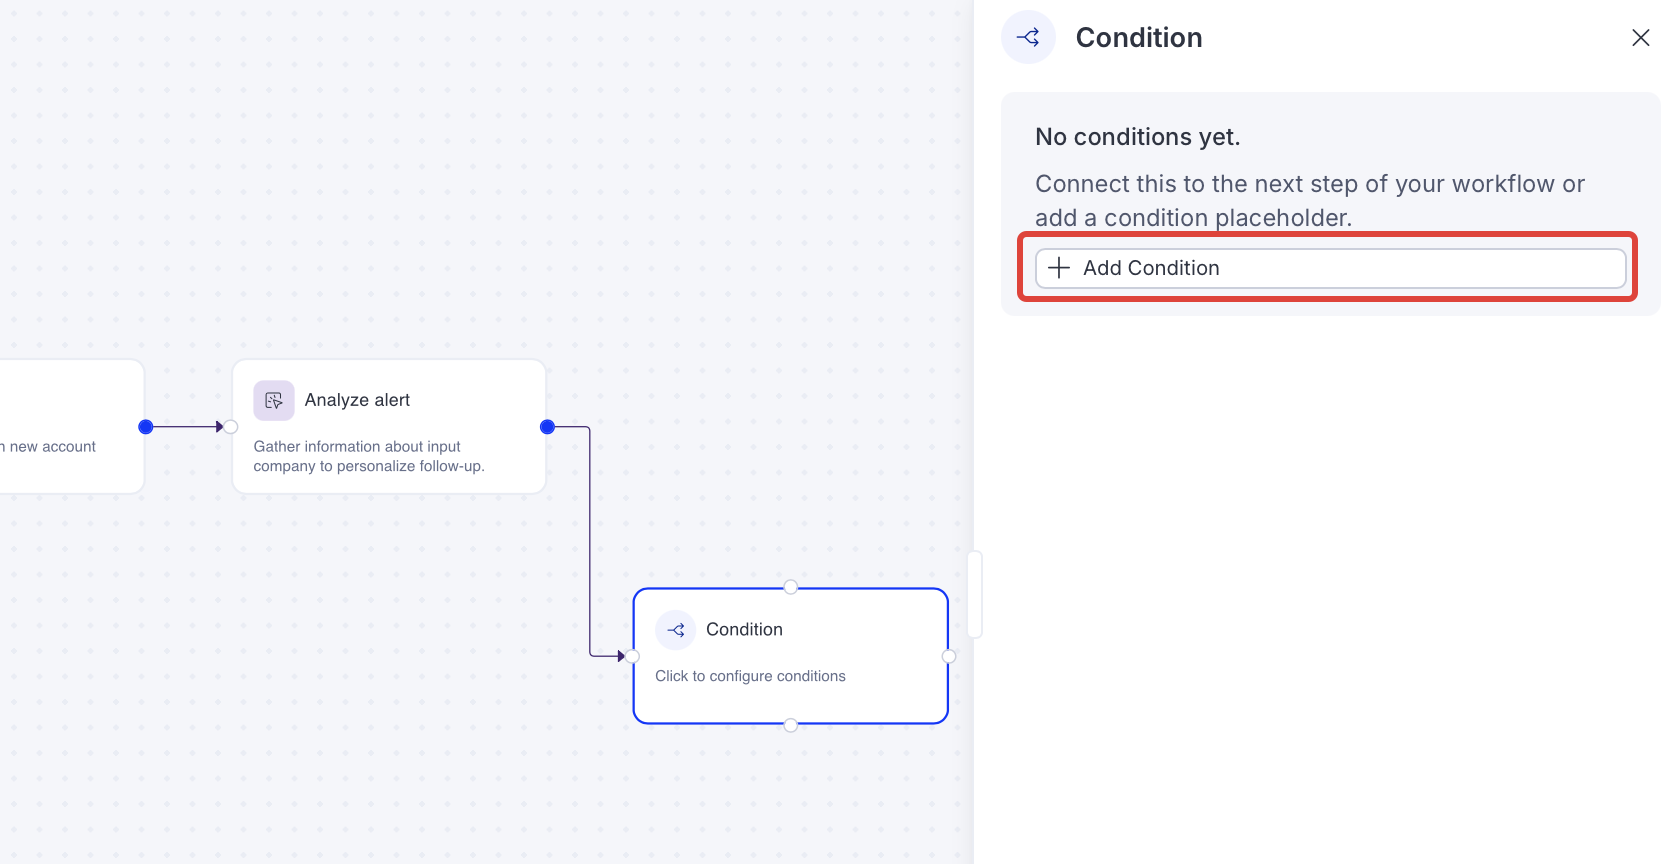Collapse the side panel using the edge handle
Image resolution: width=1674 pixels, height=864 pixels.
click(975, 593)
